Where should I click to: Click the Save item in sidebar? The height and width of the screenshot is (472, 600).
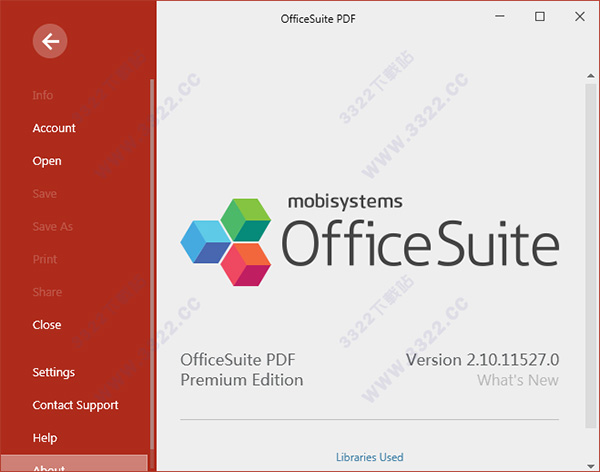coord(44,194)
